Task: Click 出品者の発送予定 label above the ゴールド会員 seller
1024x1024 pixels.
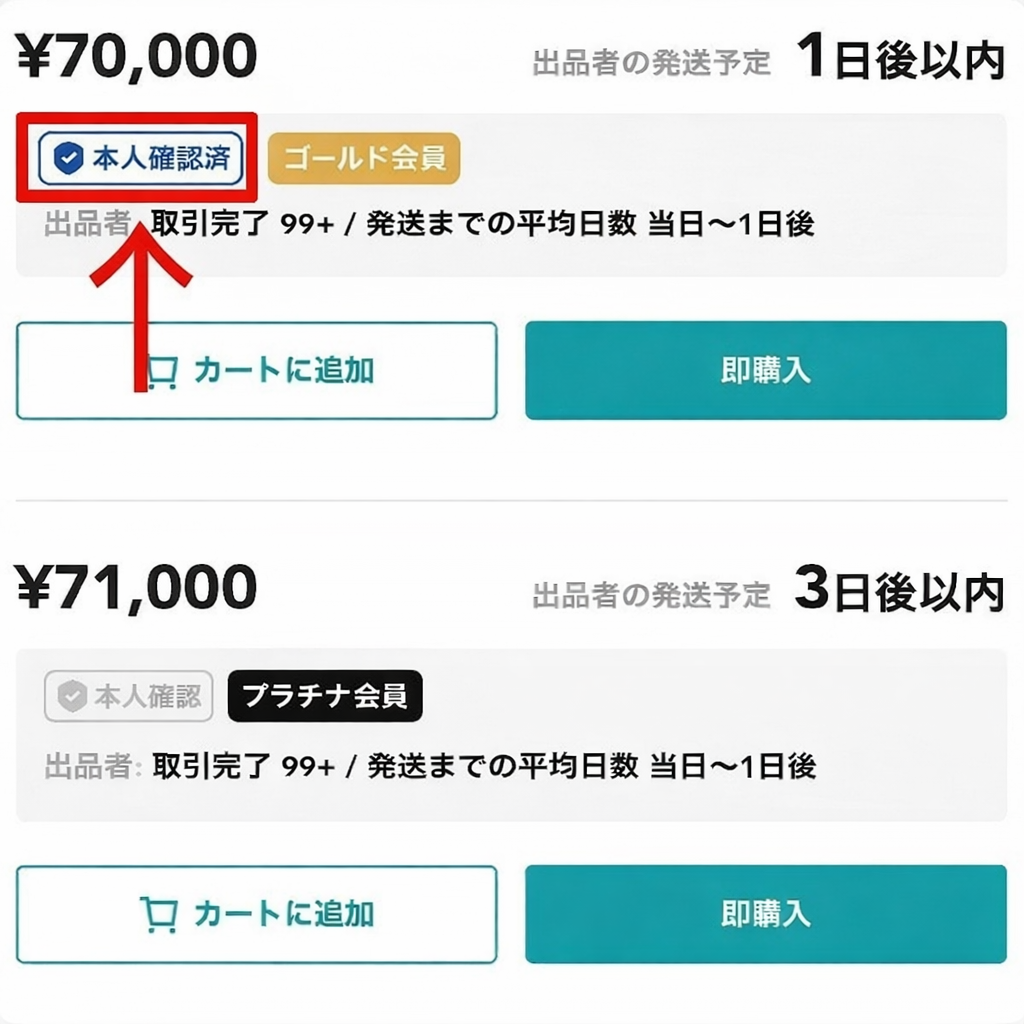Action: [652, 64]
